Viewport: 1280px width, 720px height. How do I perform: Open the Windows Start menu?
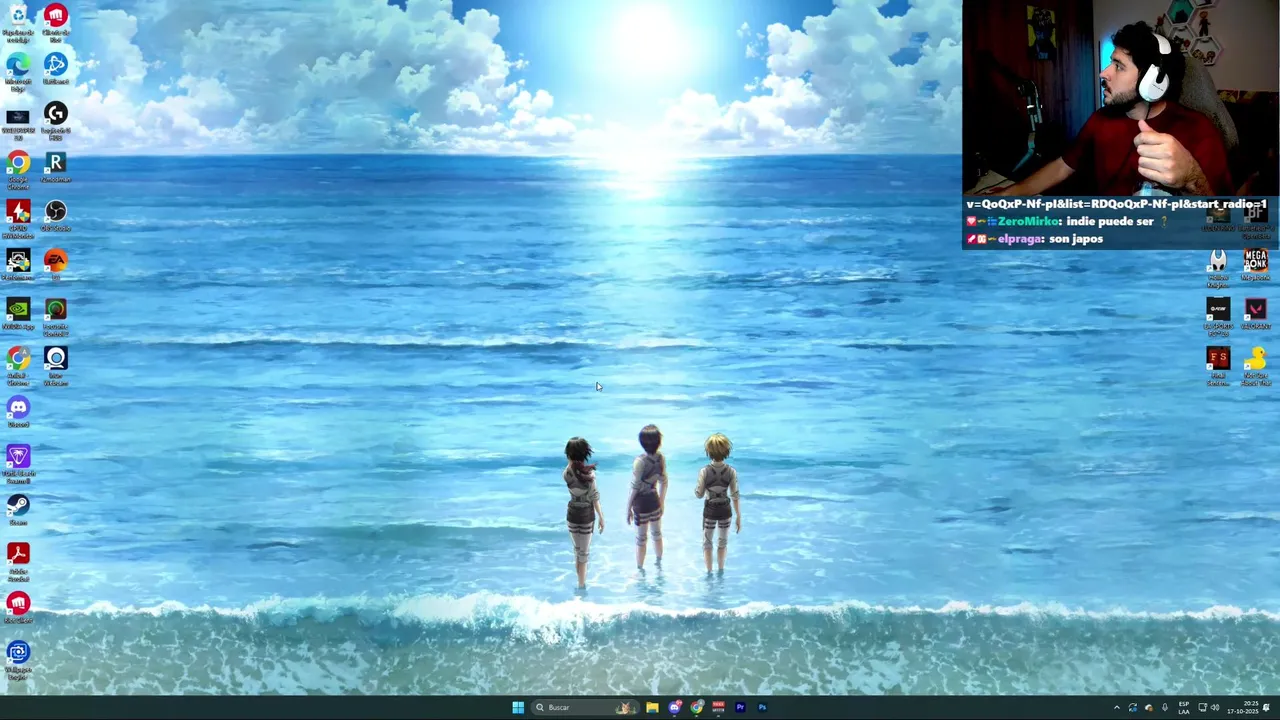[518, 707]
